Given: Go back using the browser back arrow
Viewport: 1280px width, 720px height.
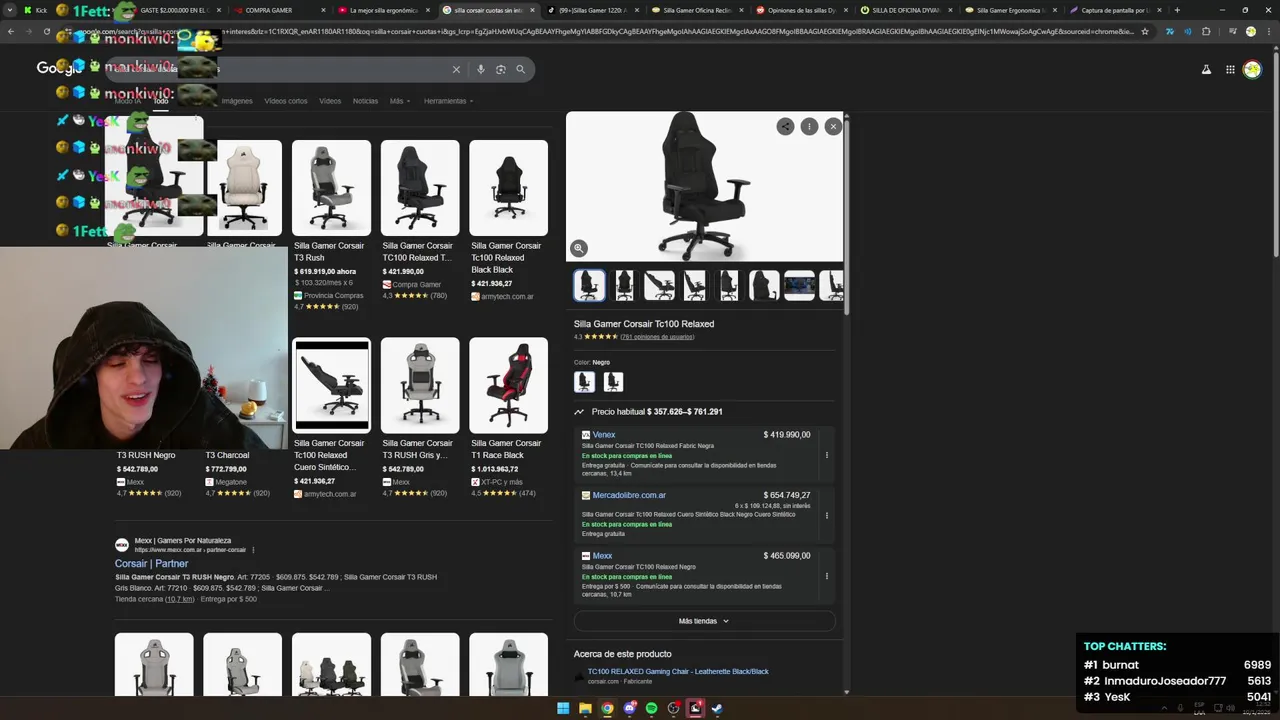Looking at the screenshot, I should (x=11, y=31).
